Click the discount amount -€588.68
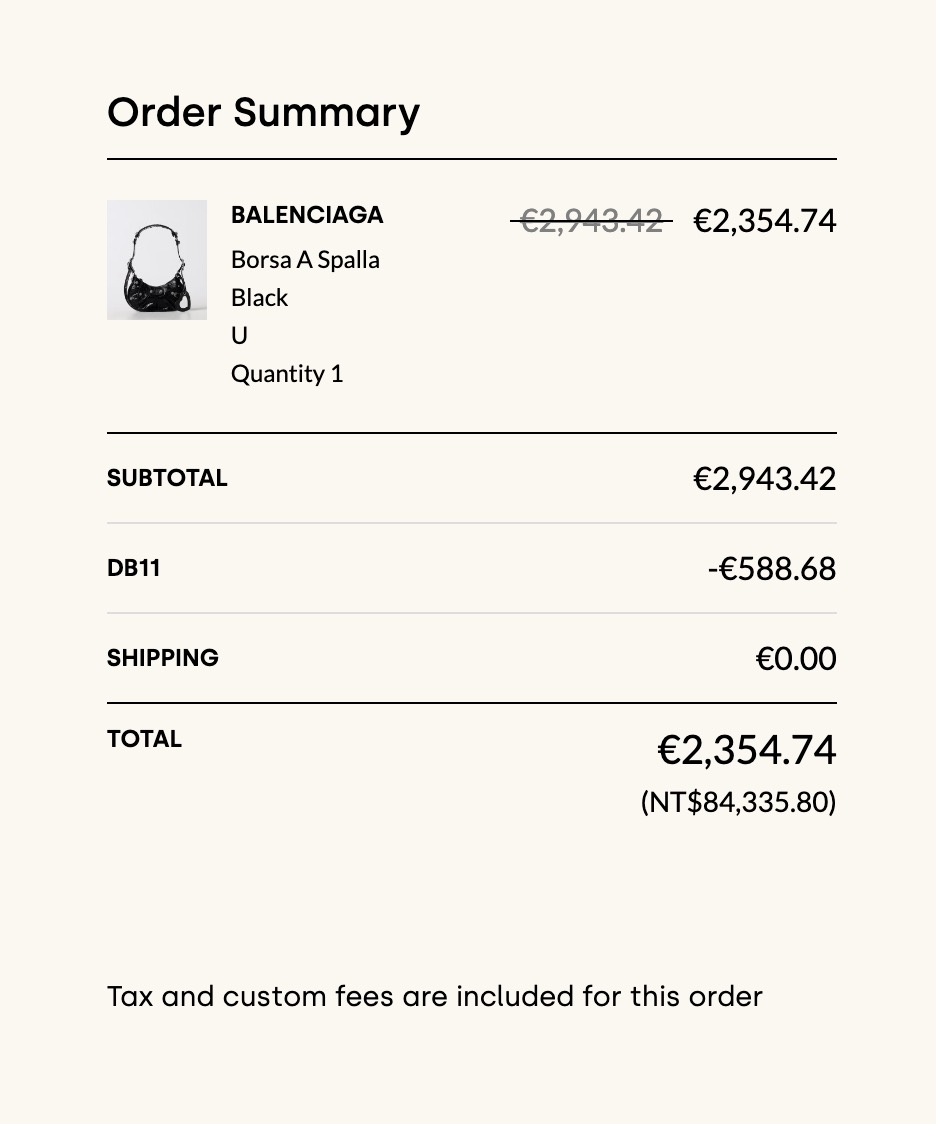 tap(772, 568)
